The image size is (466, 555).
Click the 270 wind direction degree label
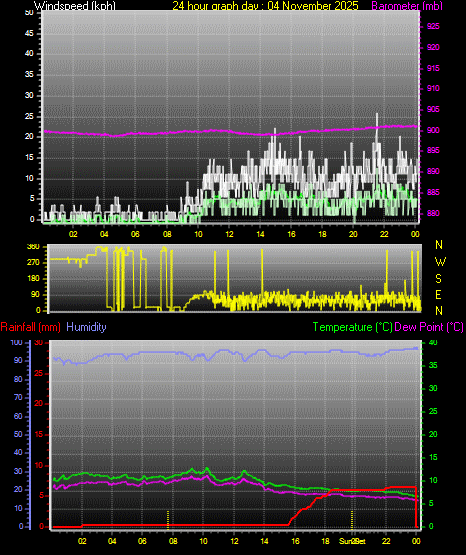(34, 263)
